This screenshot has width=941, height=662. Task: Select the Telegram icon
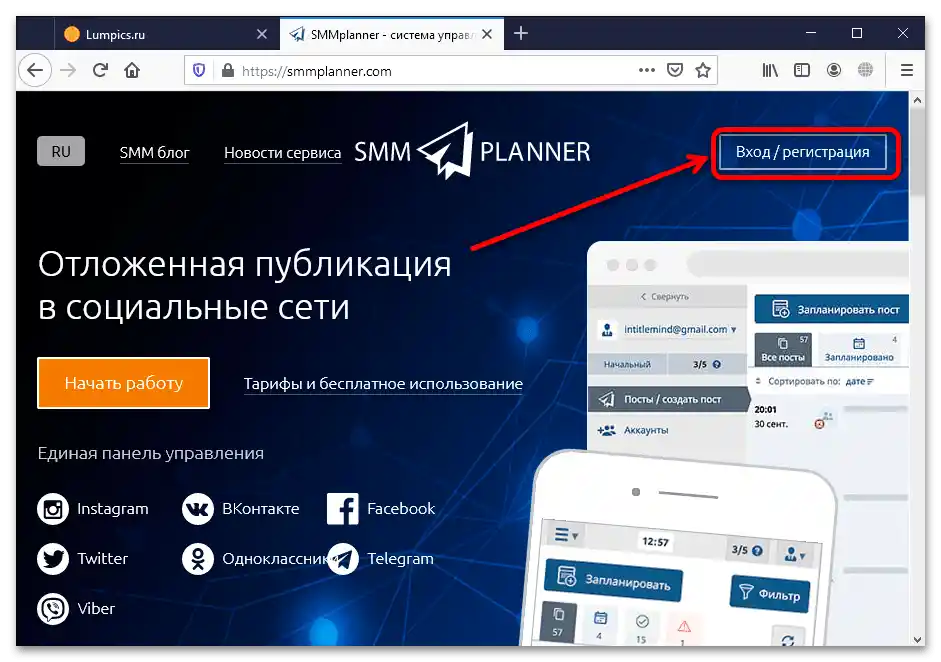click(343, 559)
